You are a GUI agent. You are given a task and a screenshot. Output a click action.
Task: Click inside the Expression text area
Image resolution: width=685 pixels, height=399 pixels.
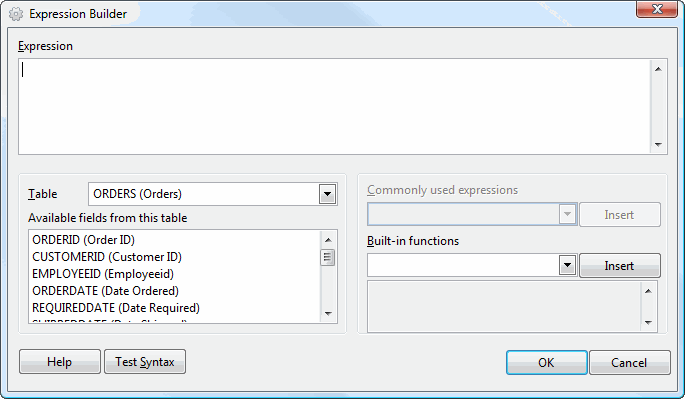[x=334, y=106]
